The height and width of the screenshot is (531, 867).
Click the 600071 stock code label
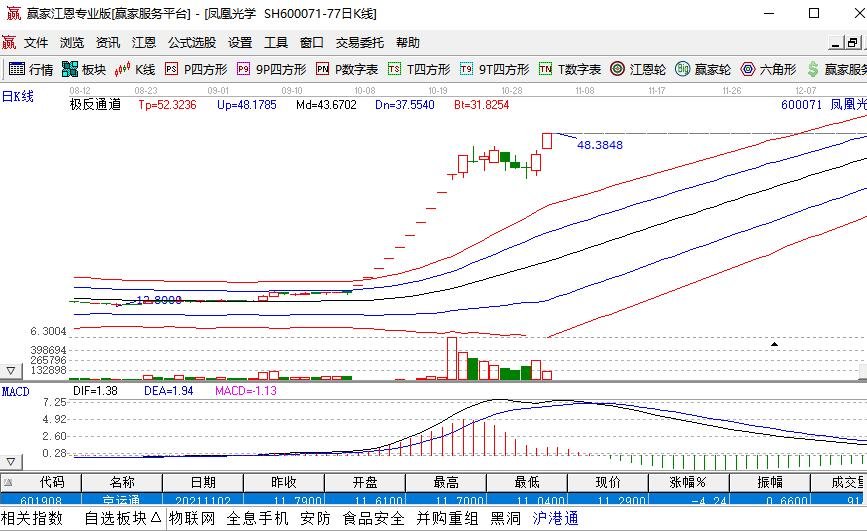click(801, 105)
